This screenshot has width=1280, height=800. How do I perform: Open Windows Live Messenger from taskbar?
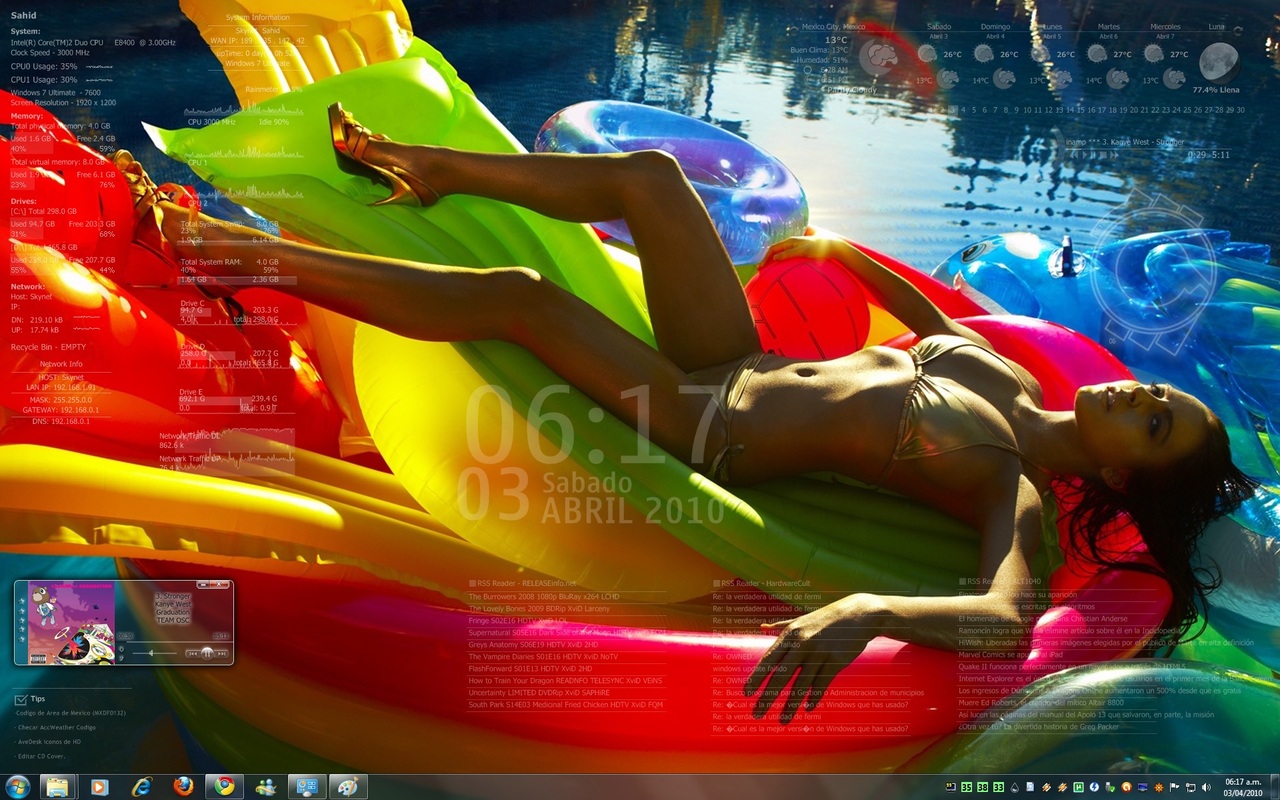coord(266,787)
